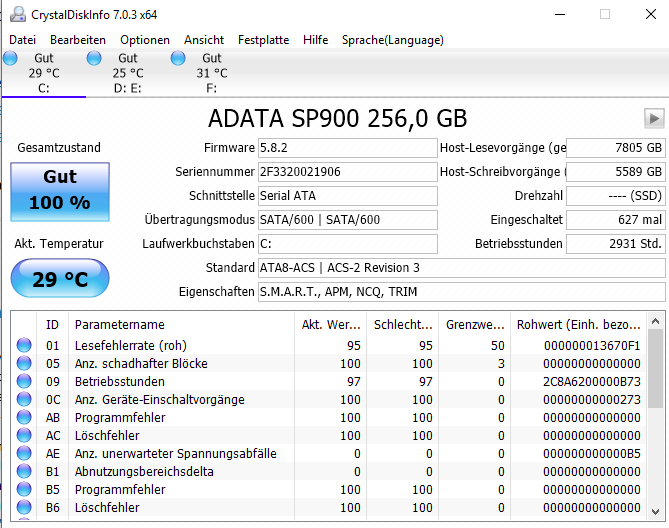Viewport: 669px width, 528px height.
Task: Switch to the C: drive tab at 29 °C
Action: point(44,73)
